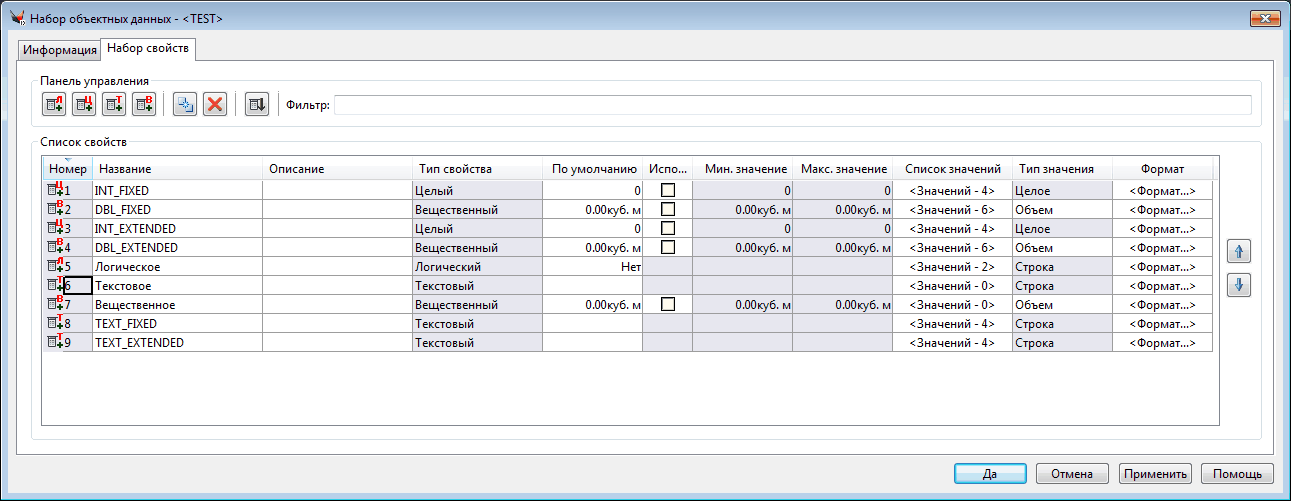Tick the limits checkbox in DBL_EXTENDED row

[x=668, y=247]
